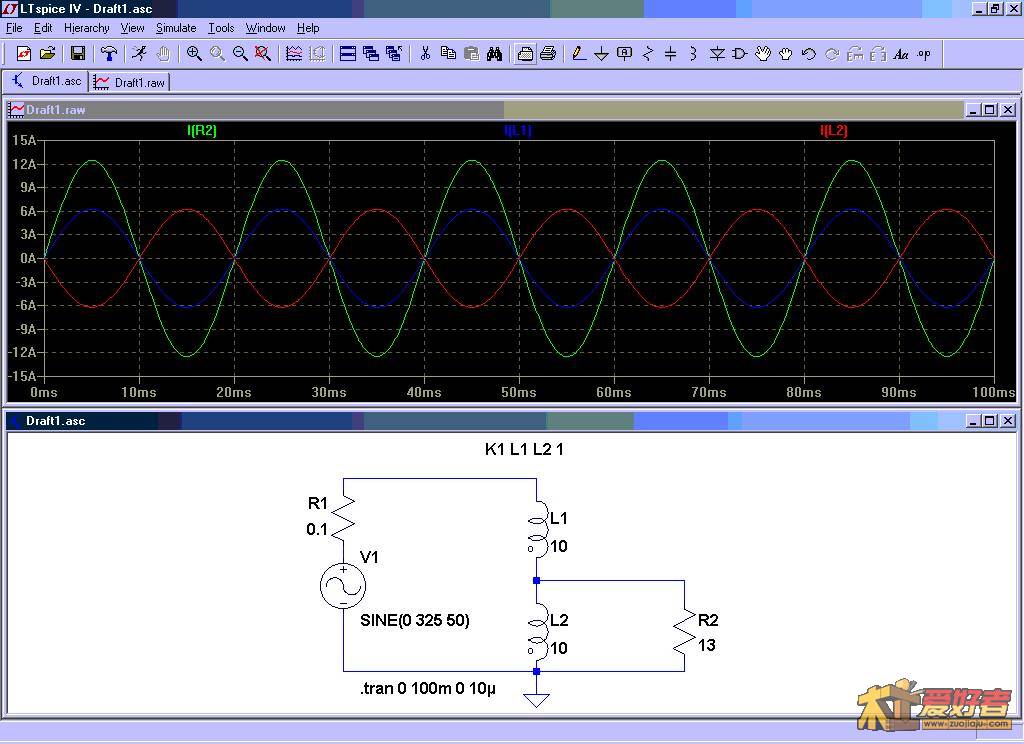Tile windows horizontally icon

pos(348,54)
